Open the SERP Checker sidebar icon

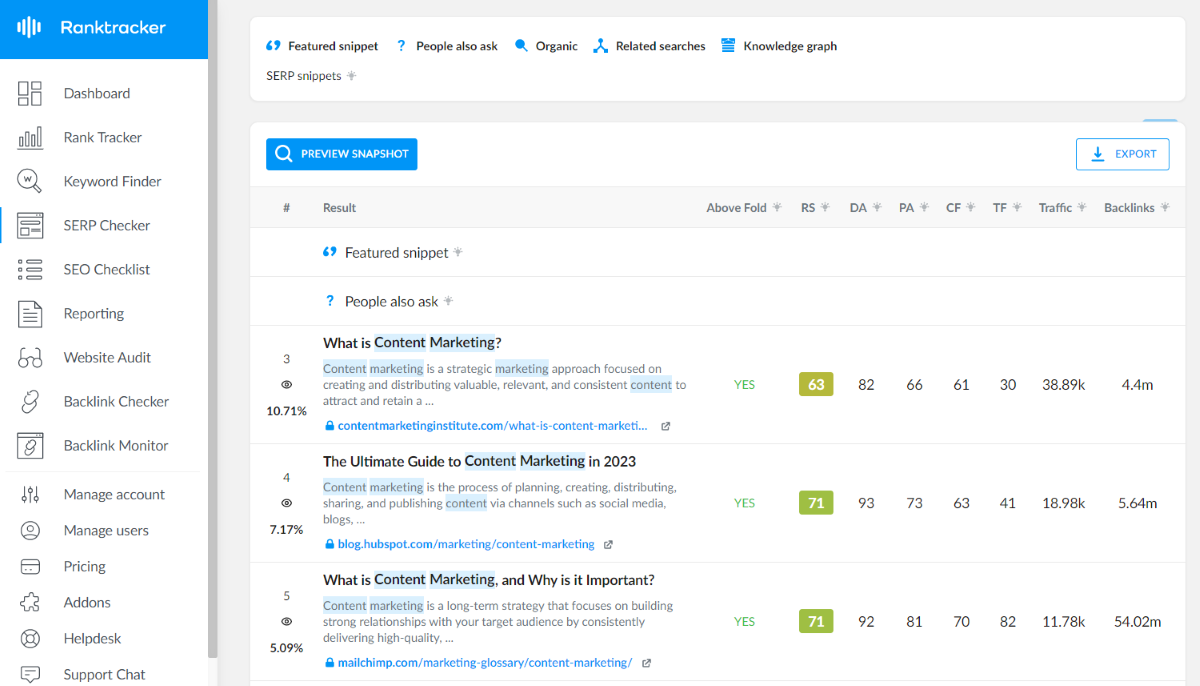point(30,225)
